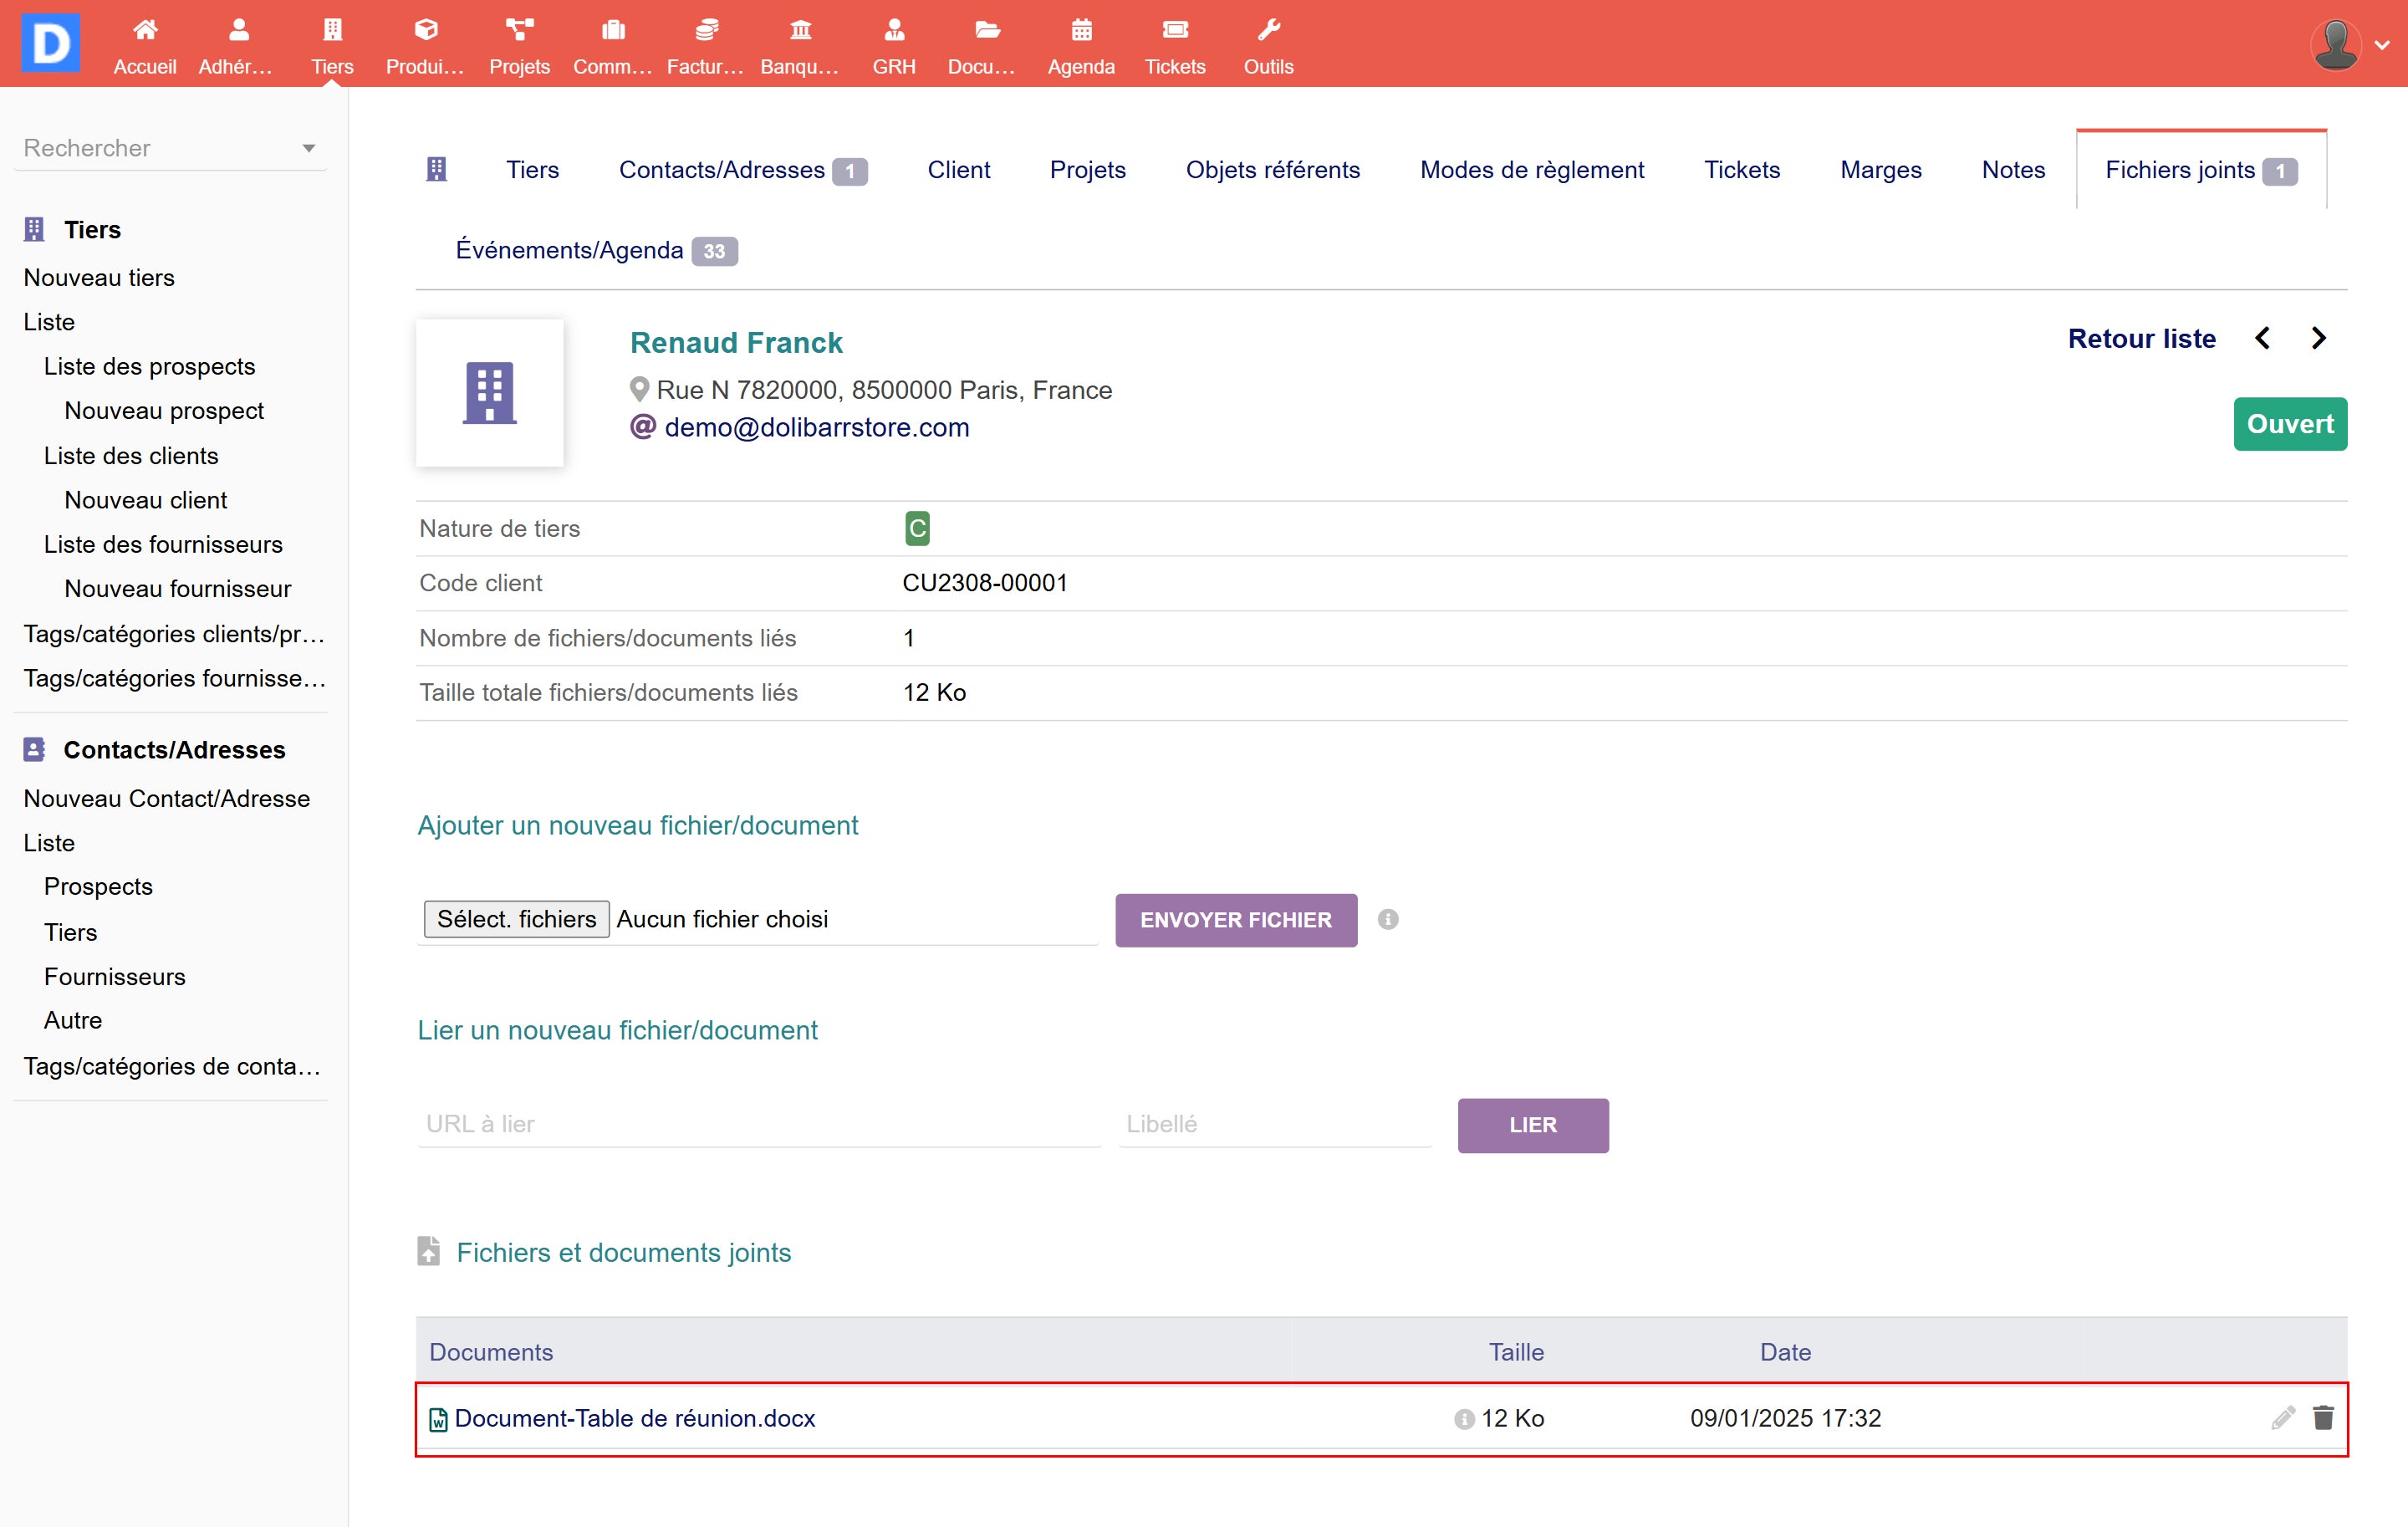Open Liste des fournisseurs in sidebar
Image resolution: width=2408 pixels, height=1527 pixels.
pos(163,544)
